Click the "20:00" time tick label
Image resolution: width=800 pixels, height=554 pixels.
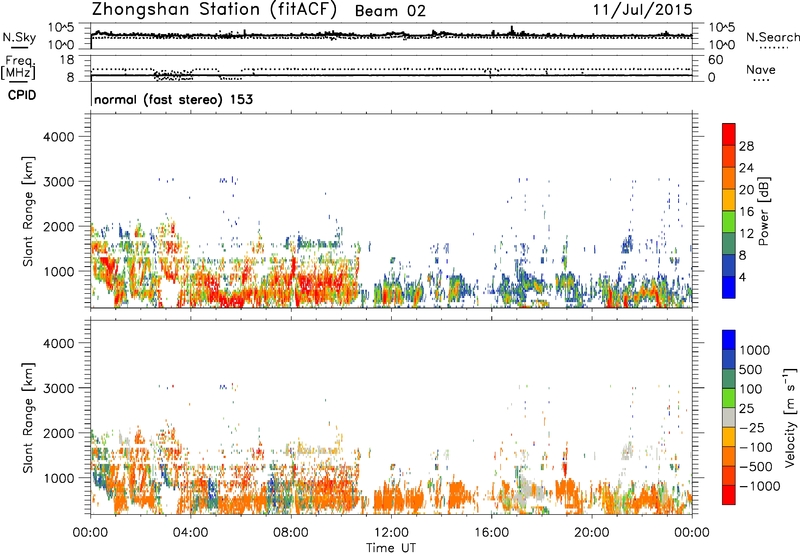click(591, 533)
